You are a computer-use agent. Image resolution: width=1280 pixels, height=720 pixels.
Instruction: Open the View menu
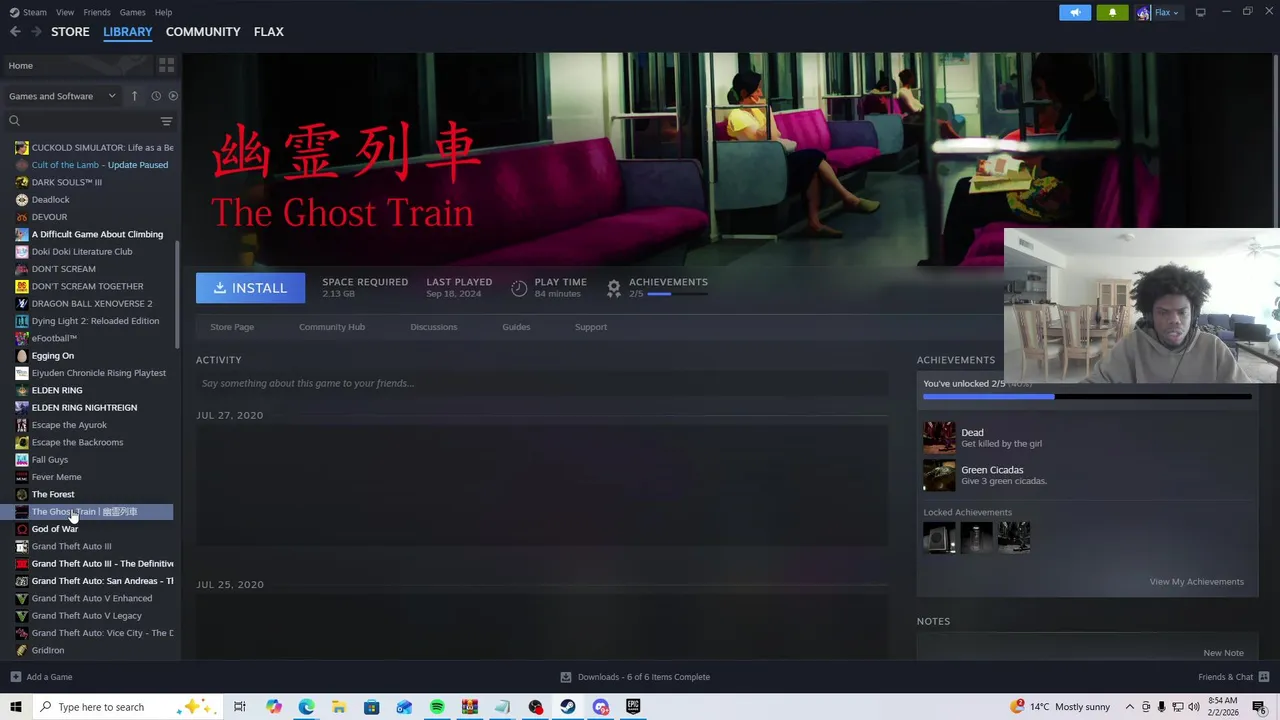coord(65,12)
